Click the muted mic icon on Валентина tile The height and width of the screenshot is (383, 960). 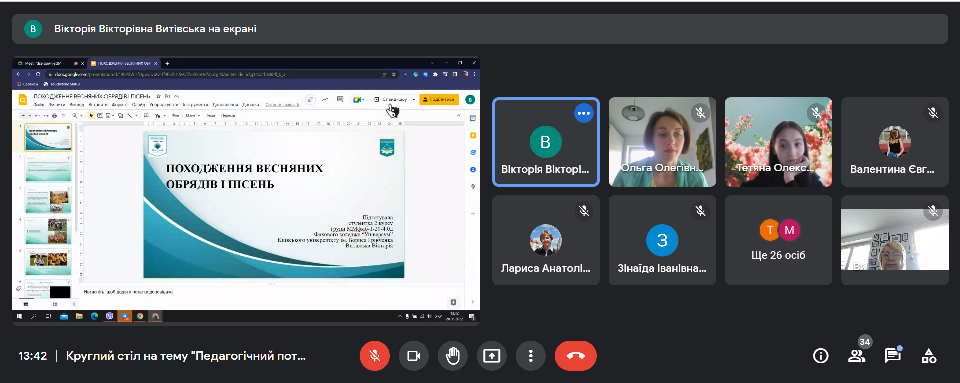[x=932, y=113]
